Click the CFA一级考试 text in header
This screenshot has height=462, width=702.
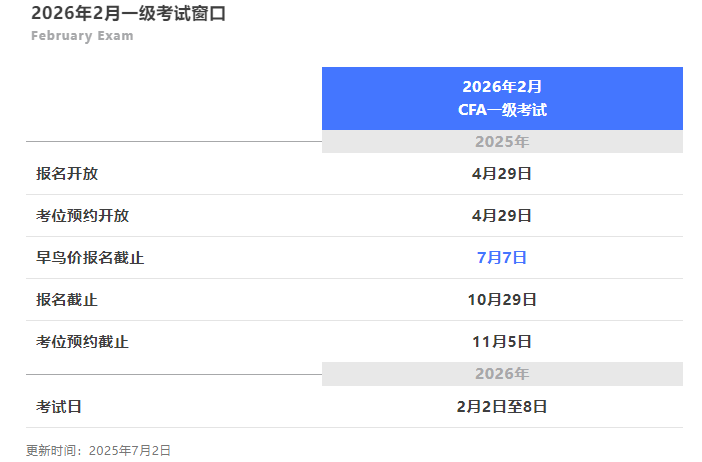[x=502, y=110]
